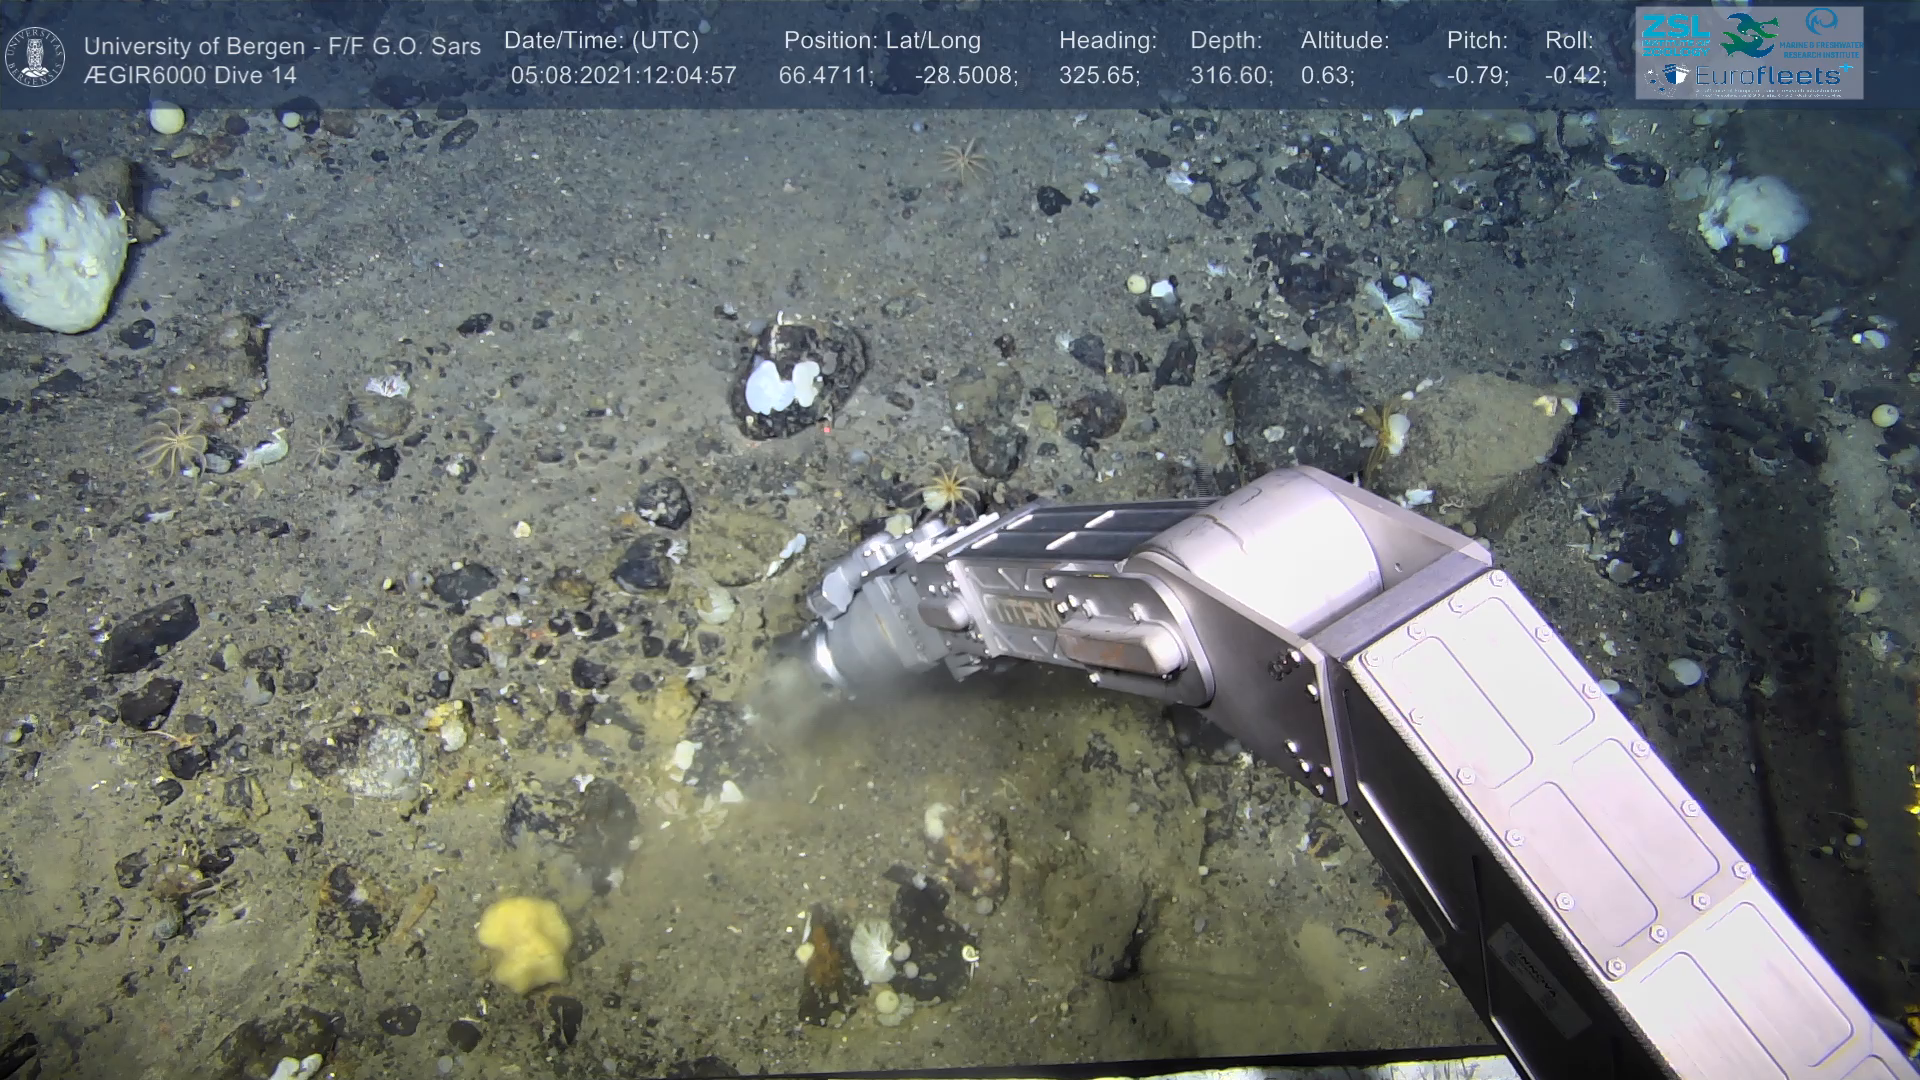
Task: Click the ÆGIR6000 Dive 14 text
Action: 190,76
